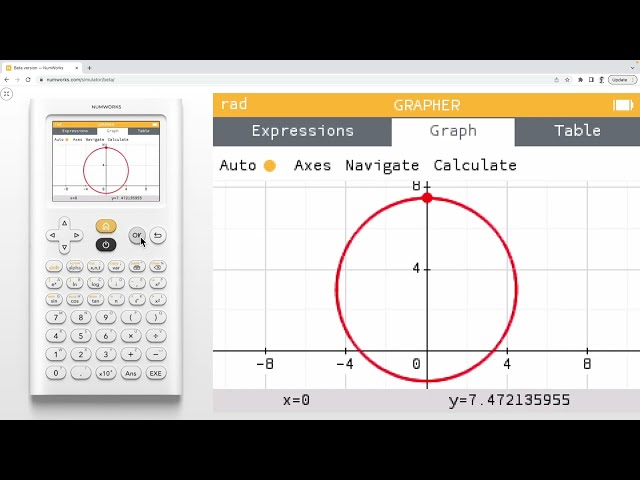Click the pi key on calculator
640x480 pixels.
[x=116, y=300]
